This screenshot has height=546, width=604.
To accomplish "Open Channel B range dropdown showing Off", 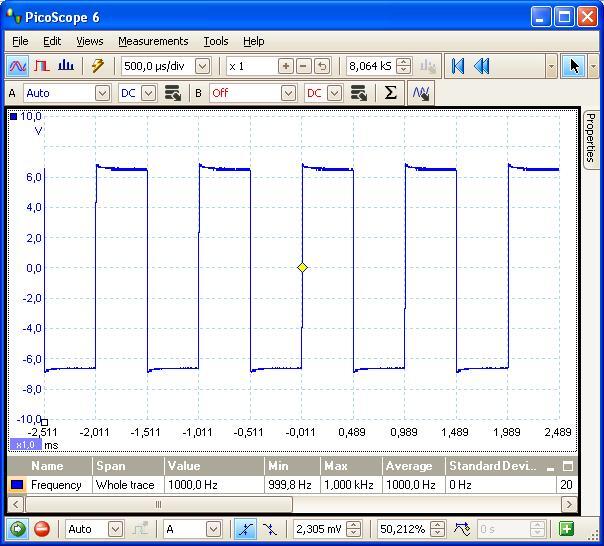I will [x=288, y=93].
